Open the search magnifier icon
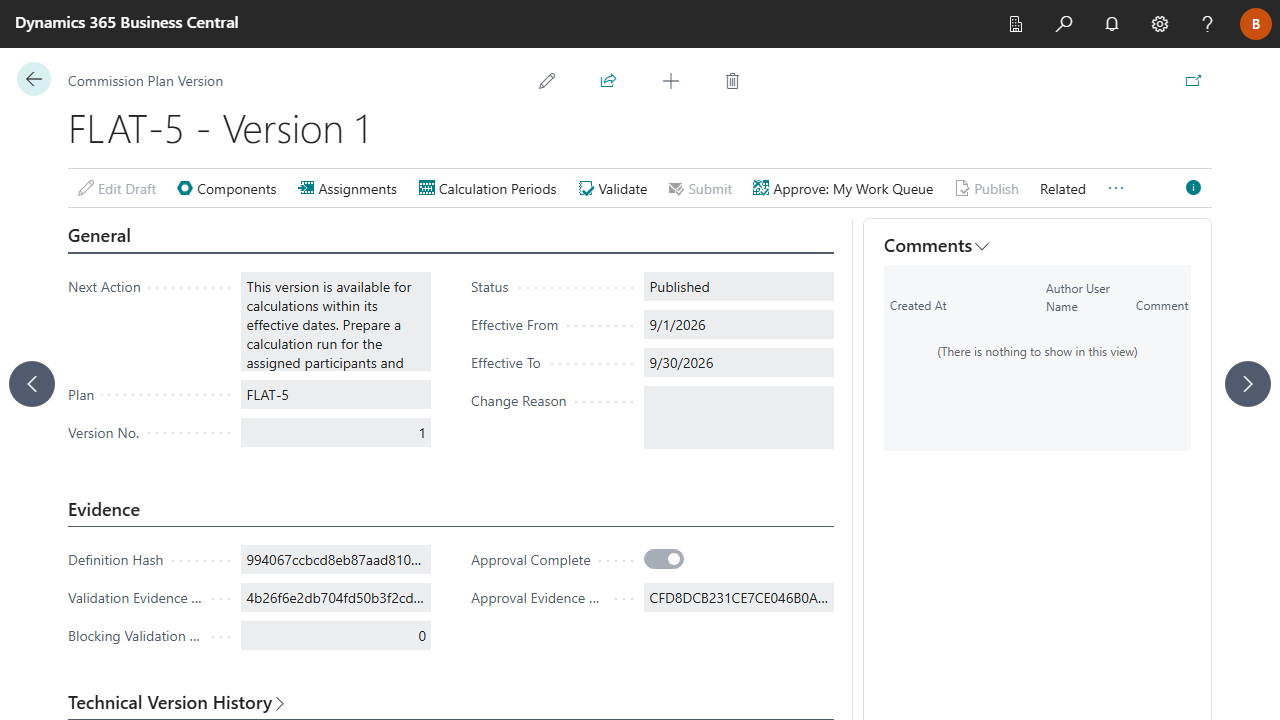1280x720 pixels. tap(1064, 24)
